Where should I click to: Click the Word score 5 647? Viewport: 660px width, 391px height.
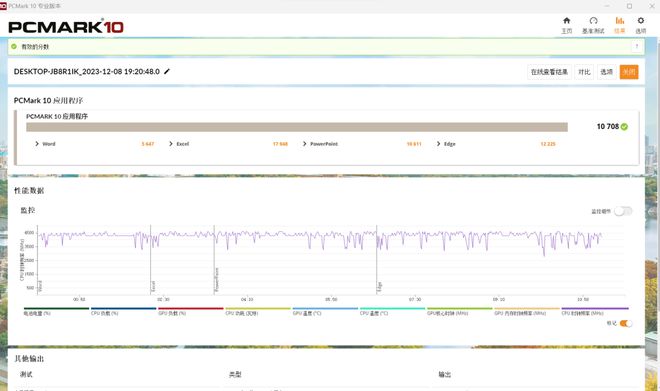[148, 144]
